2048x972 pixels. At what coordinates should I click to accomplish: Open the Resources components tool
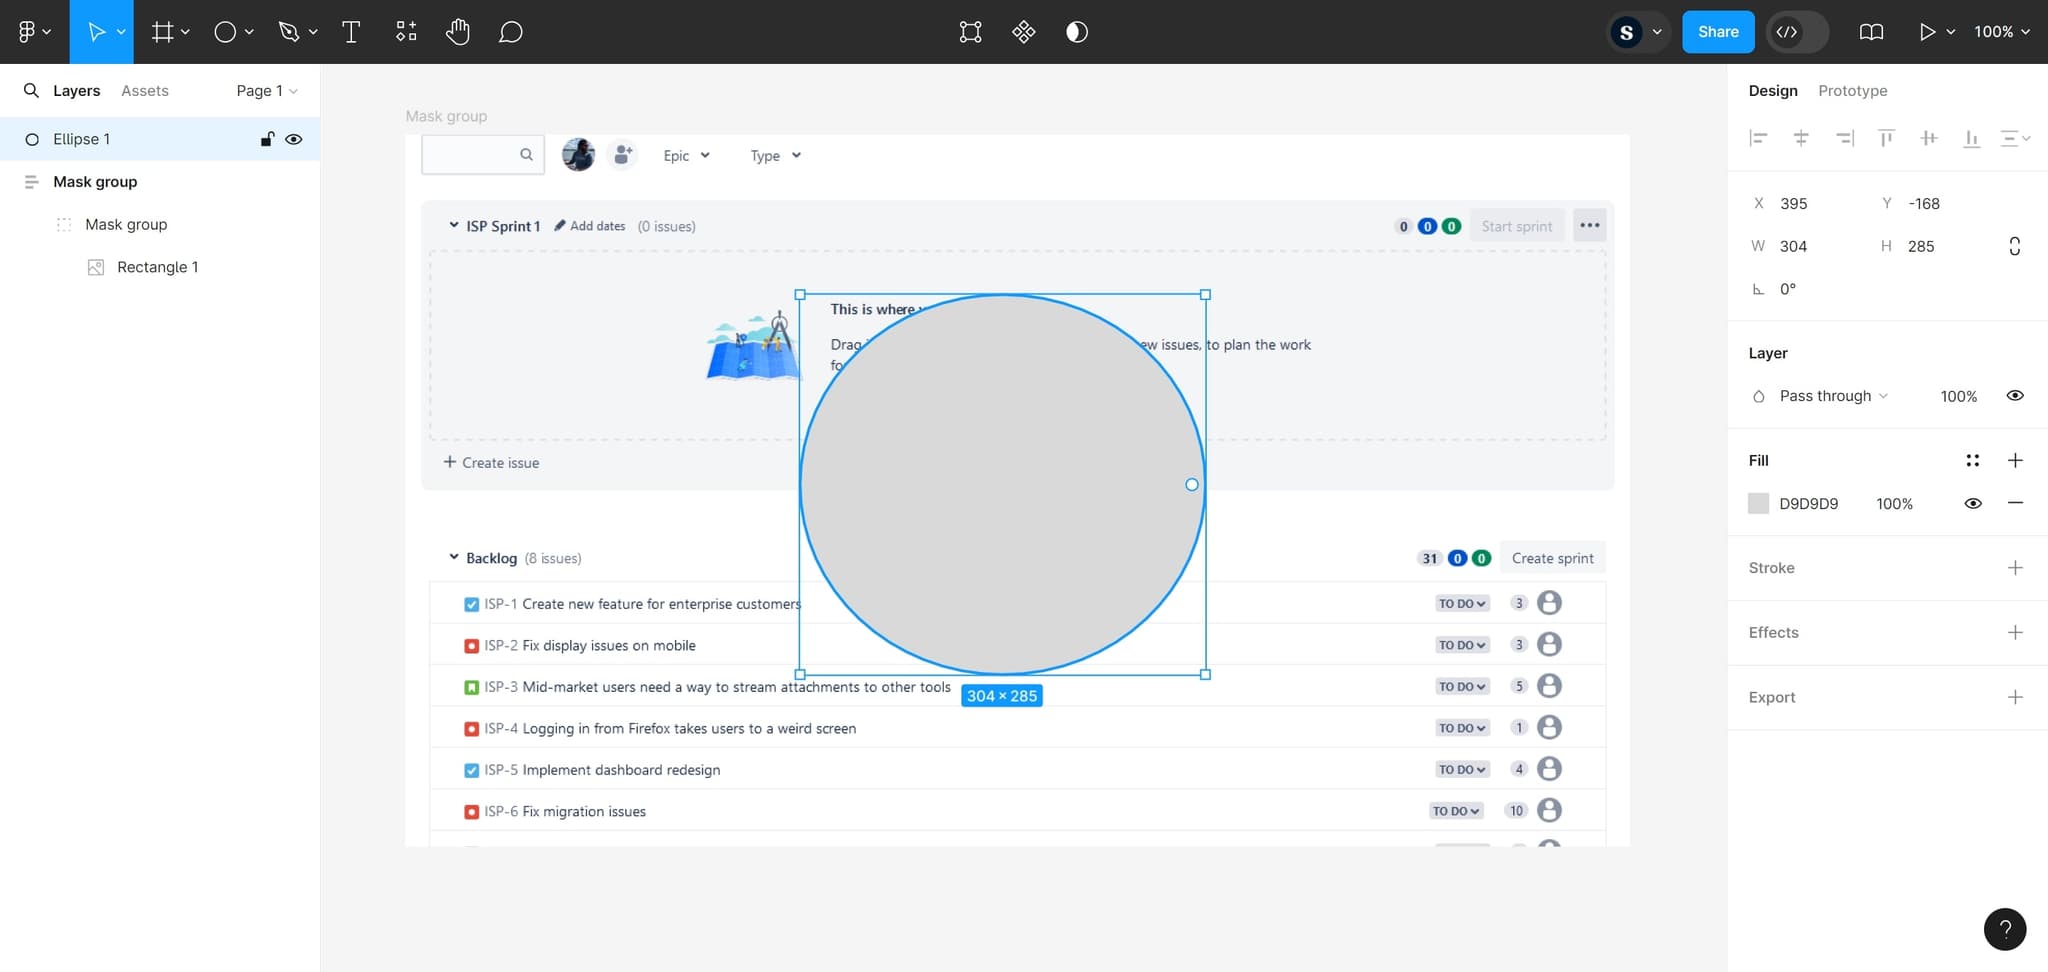coord(406,32)
